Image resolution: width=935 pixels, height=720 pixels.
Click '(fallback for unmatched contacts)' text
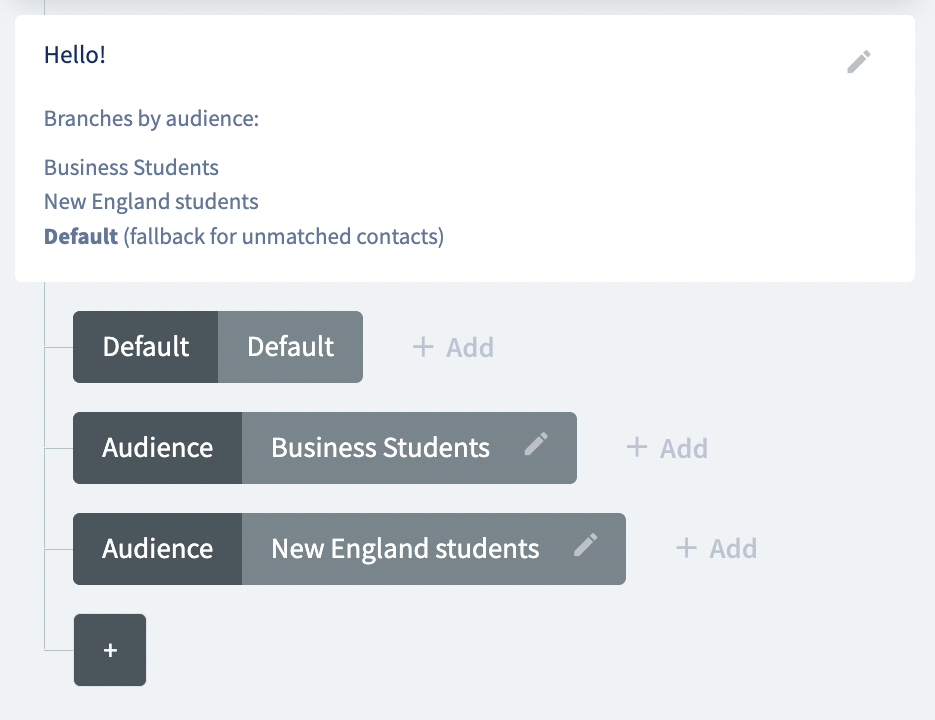(x=284, y=237)
